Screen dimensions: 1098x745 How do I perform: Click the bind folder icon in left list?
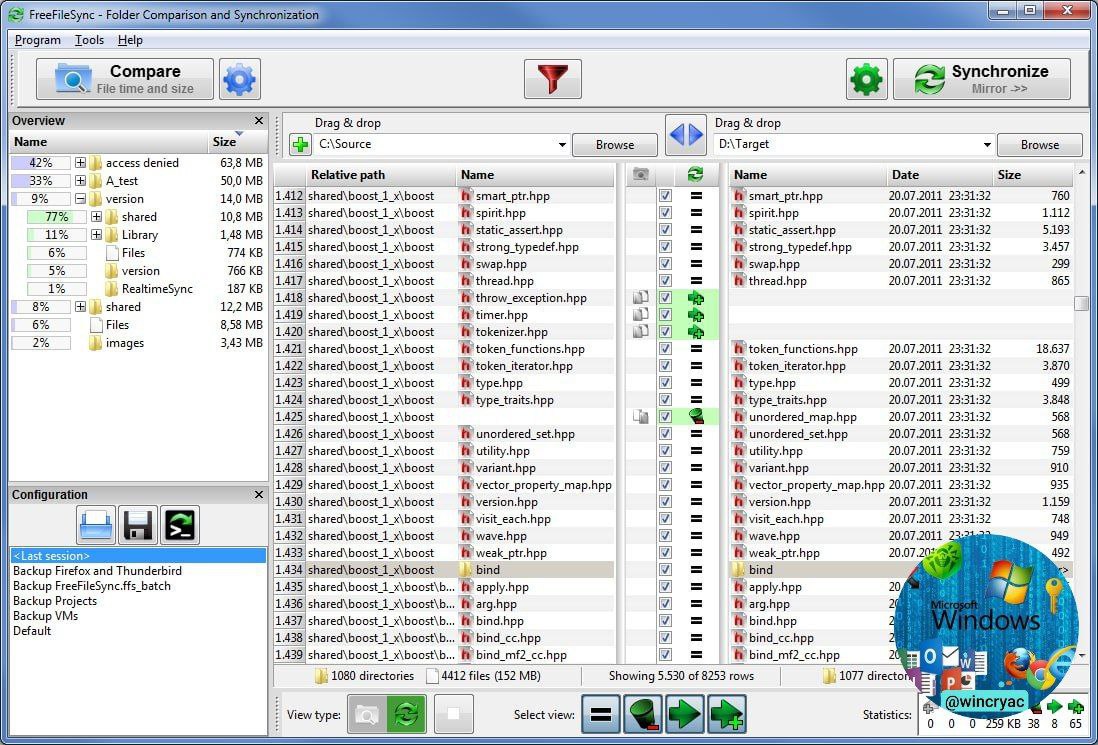pos(466,570)
